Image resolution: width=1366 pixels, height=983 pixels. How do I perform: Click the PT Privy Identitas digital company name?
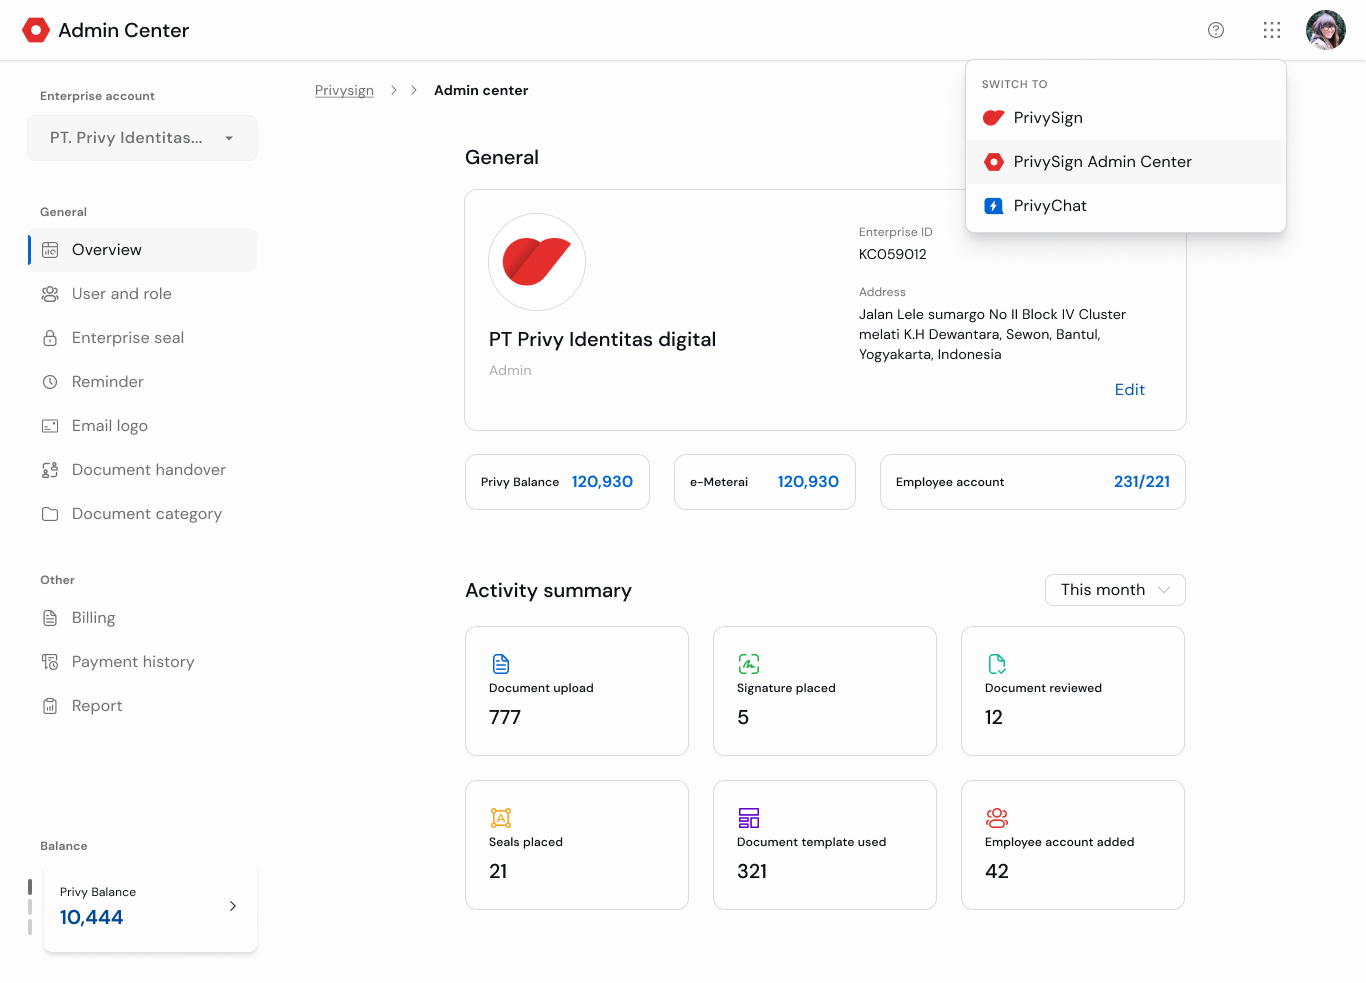click(602, 340)
